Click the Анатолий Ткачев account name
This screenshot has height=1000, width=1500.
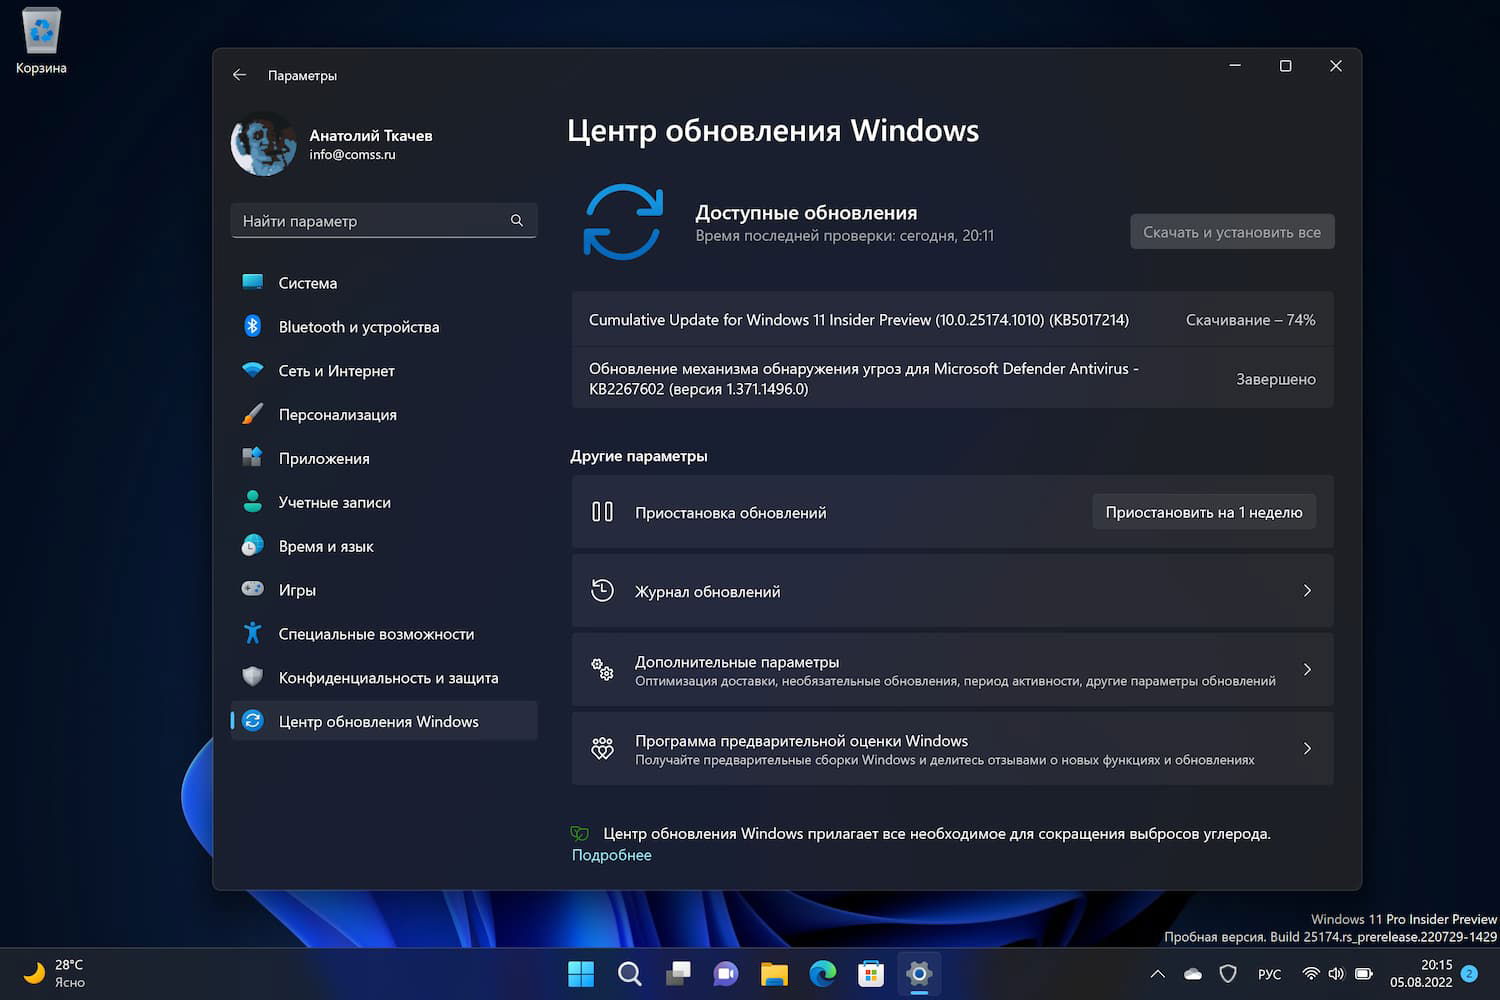[x=371, y=135]
